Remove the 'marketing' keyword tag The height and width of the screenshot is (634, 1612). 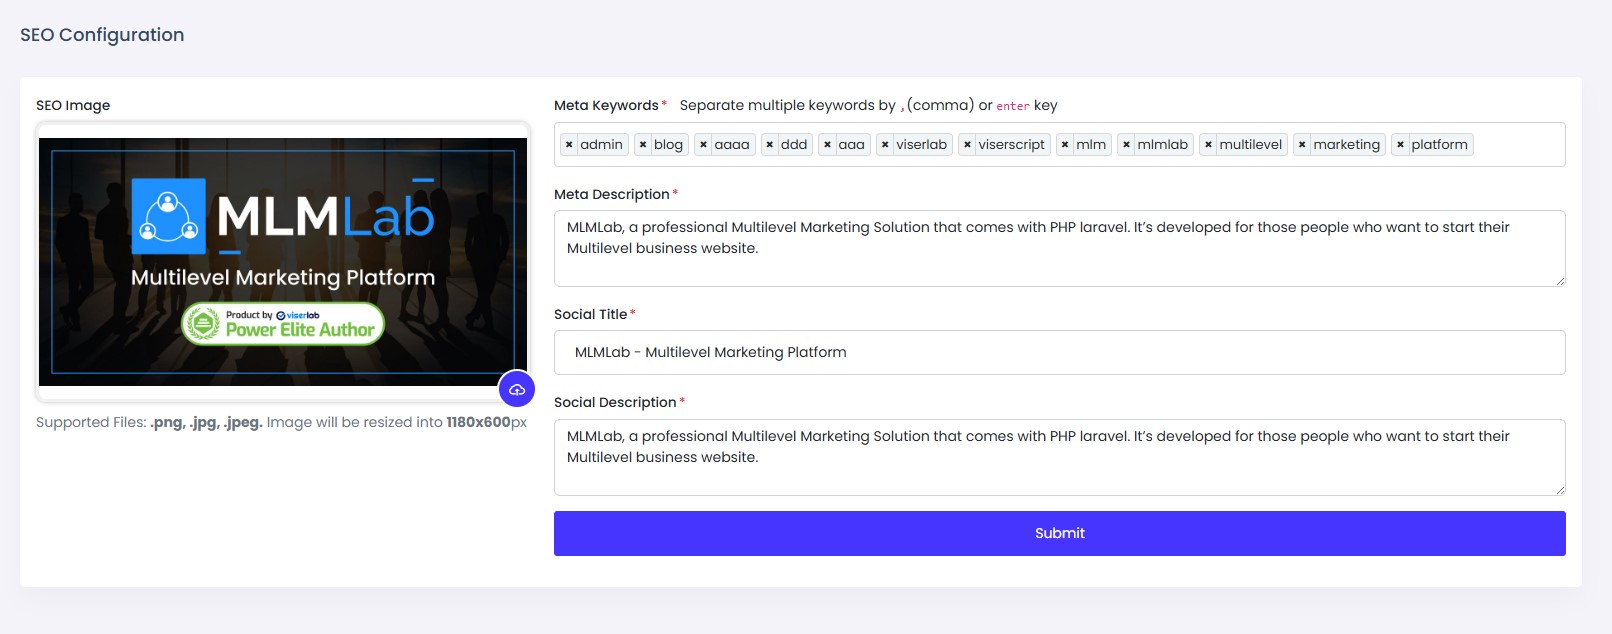pos(1302,145)
